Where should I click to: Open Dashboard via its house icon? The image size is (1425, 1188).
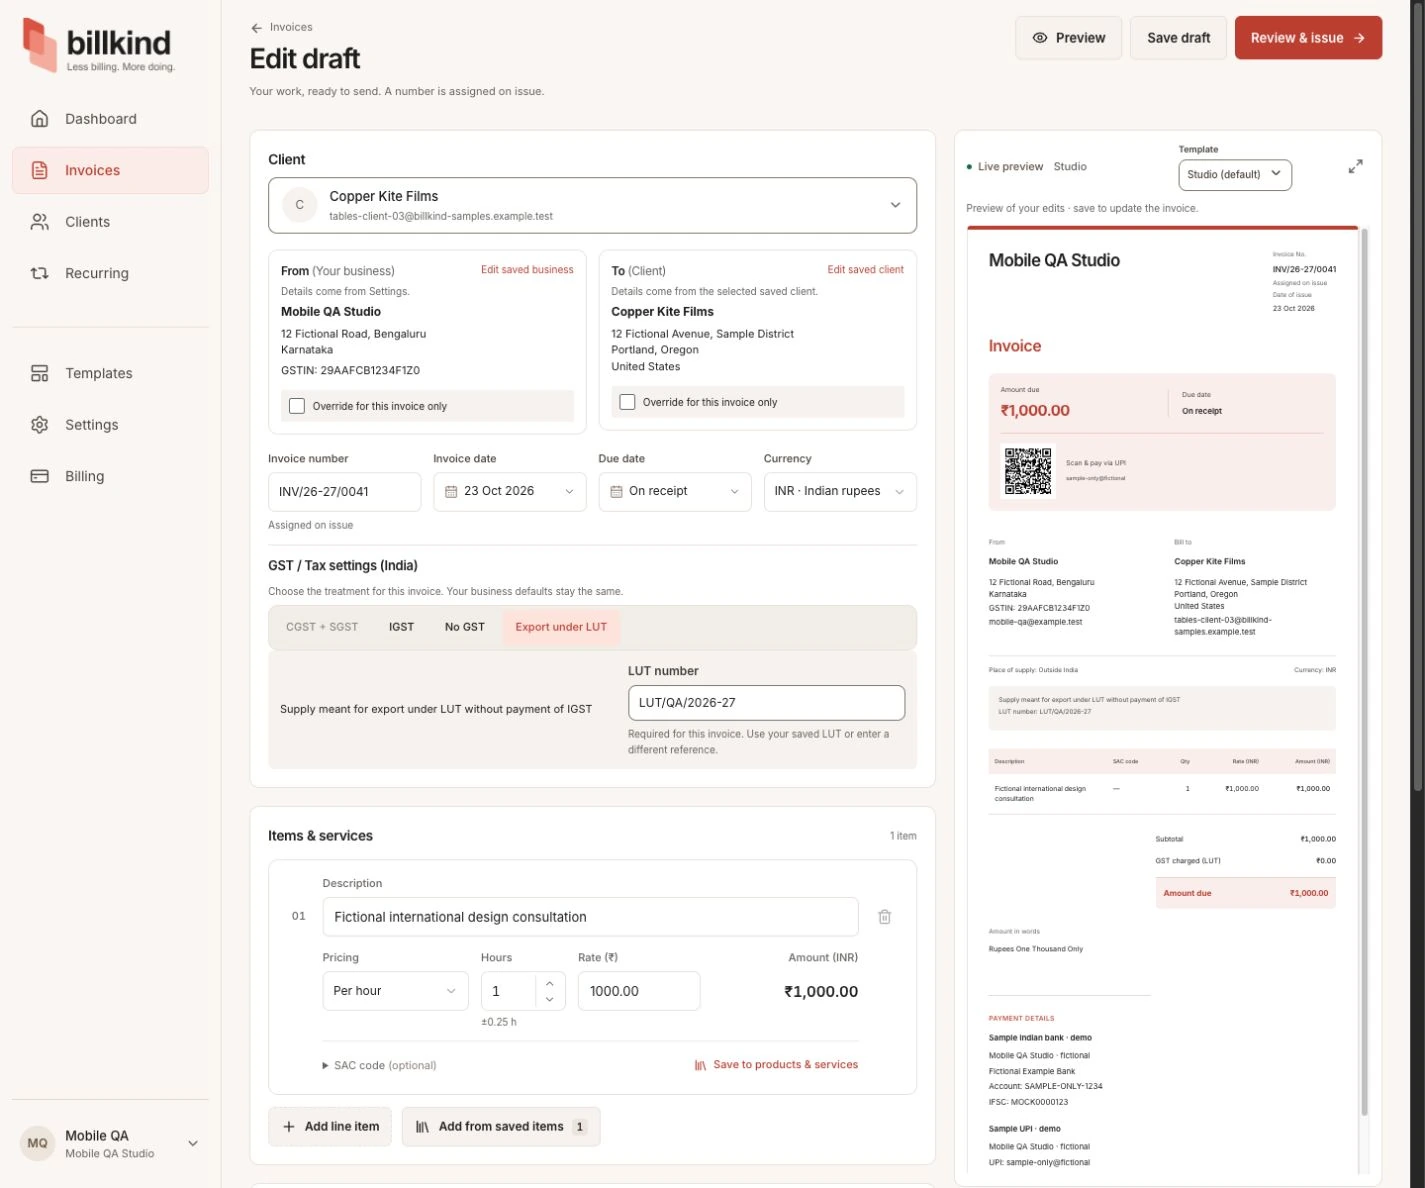coord(40,119)
